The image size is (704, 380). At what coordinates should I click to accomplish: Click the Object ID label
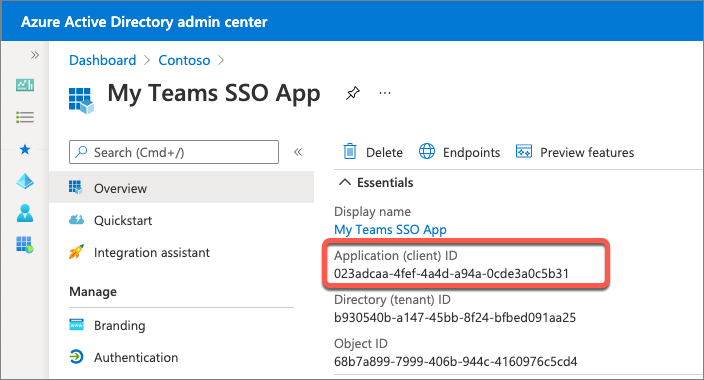pyautogui.click(x=361, y=344)
